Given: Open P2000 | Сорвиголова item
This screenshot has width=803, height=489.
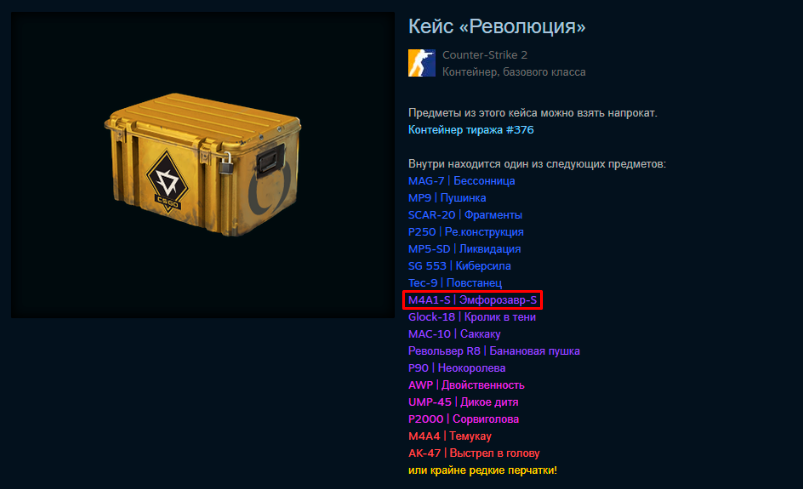Looking at the screenshot, I should click(463, 419).
